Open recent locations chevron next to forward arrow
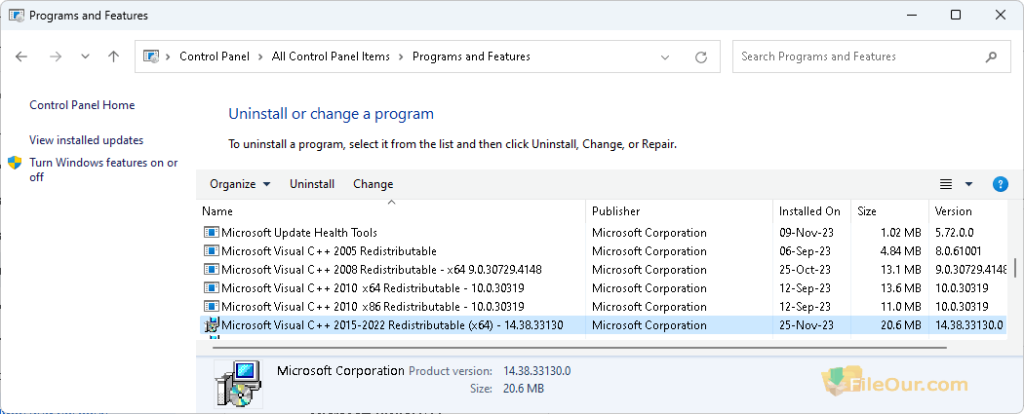 (85, 57)
